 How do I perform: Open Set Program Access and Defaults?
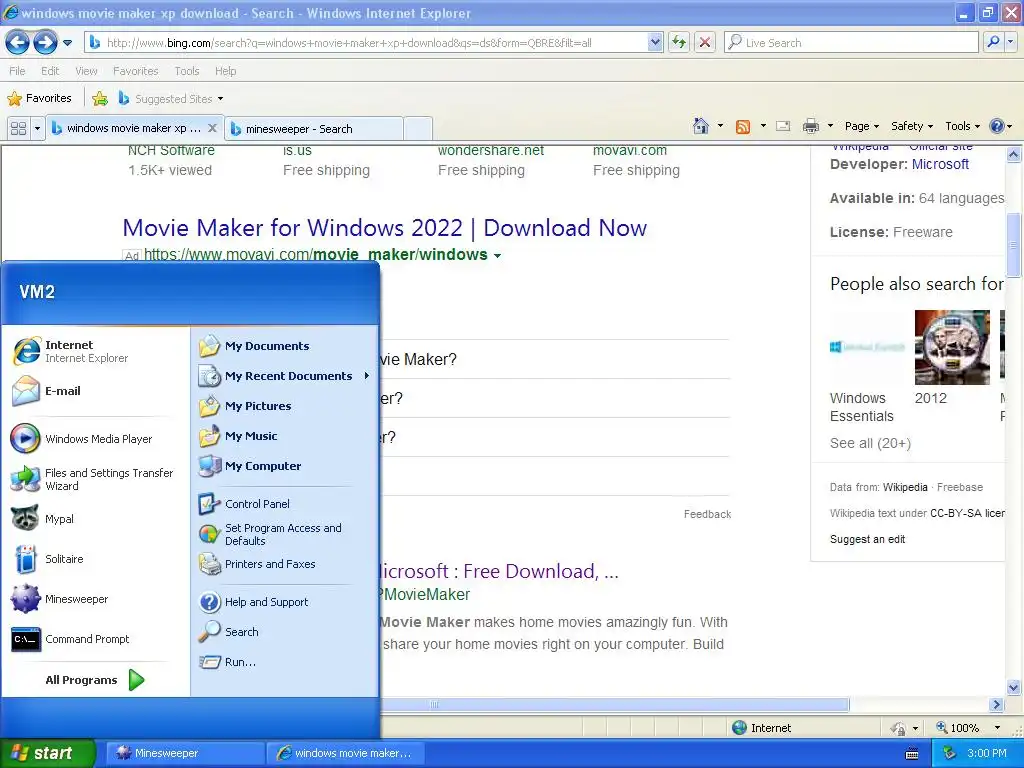click(x=285, y=534)
